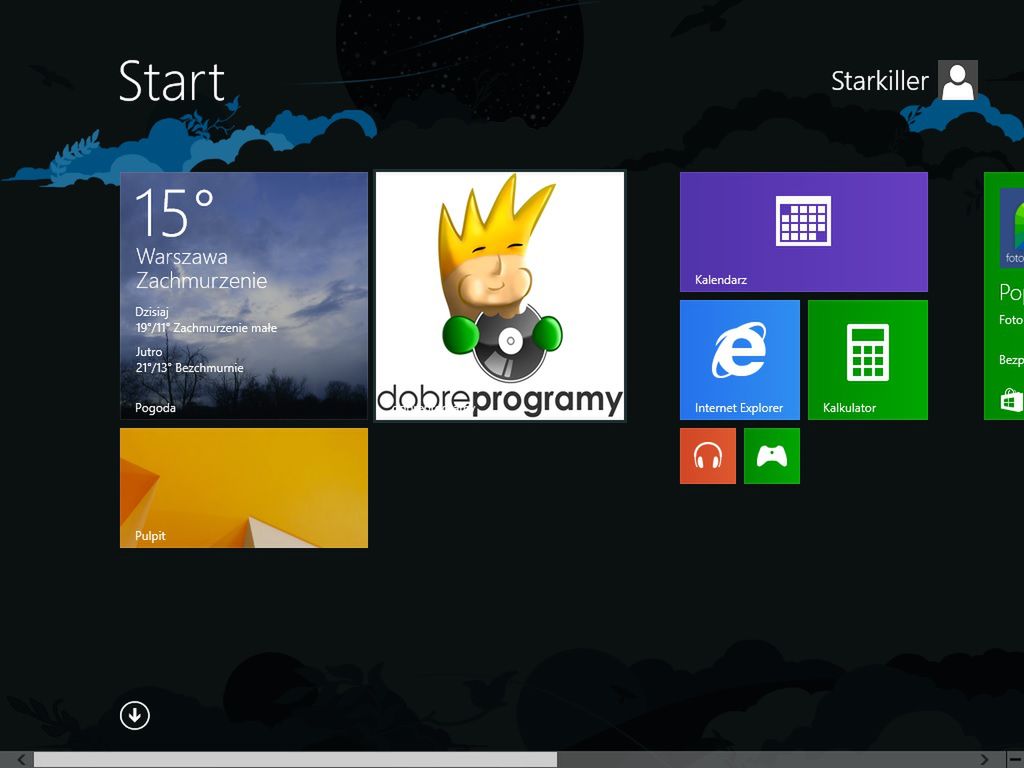Screen dimensions: 1024x768
Task: Click the horizontal scrollbar thumb
Action: tap(295, 760)
